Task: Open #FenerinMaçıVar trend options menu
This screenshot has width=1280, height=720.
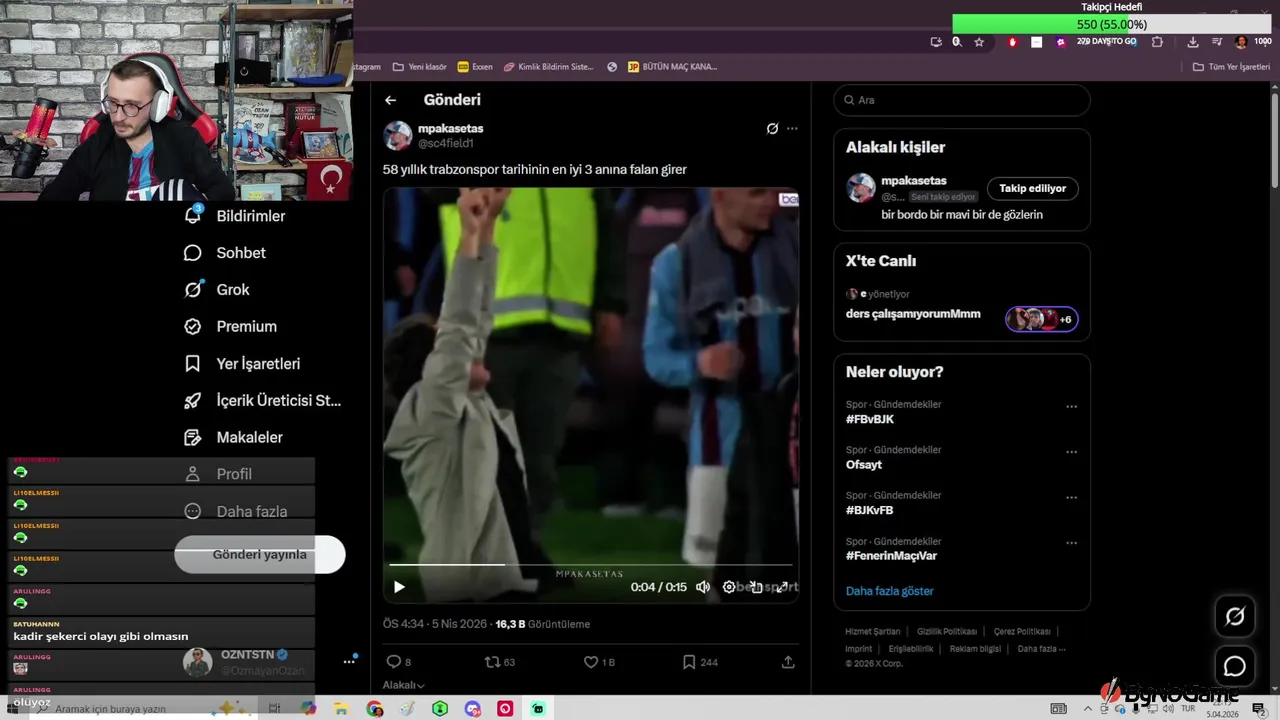Action: [x=1071, y=543]
